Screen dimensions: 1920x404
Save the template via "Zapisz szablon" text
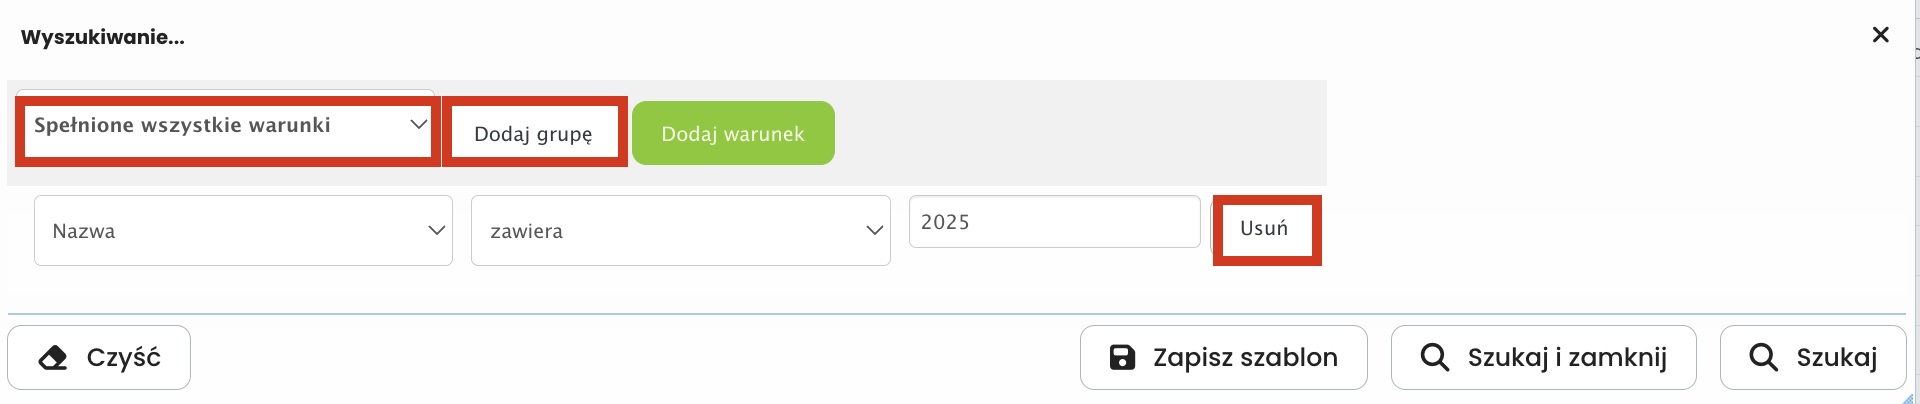(1245, 358)
